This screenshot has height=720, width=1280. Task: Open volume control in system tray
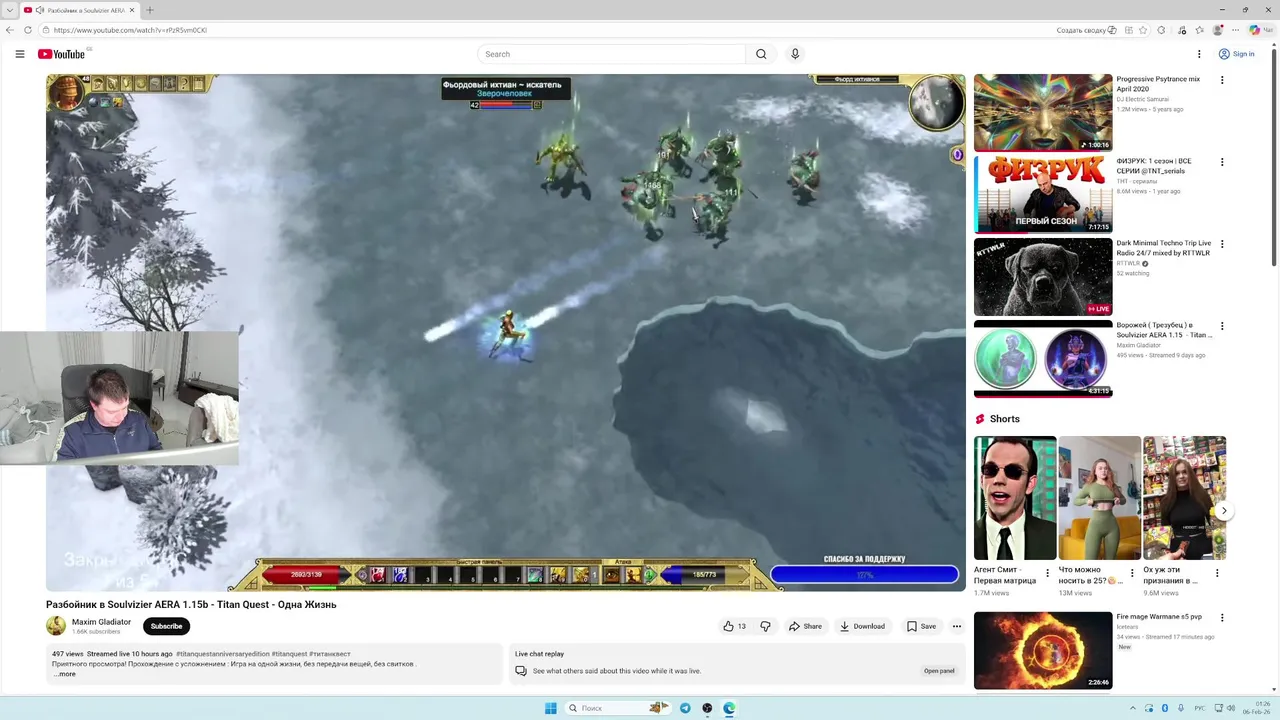click(1230, 708)
